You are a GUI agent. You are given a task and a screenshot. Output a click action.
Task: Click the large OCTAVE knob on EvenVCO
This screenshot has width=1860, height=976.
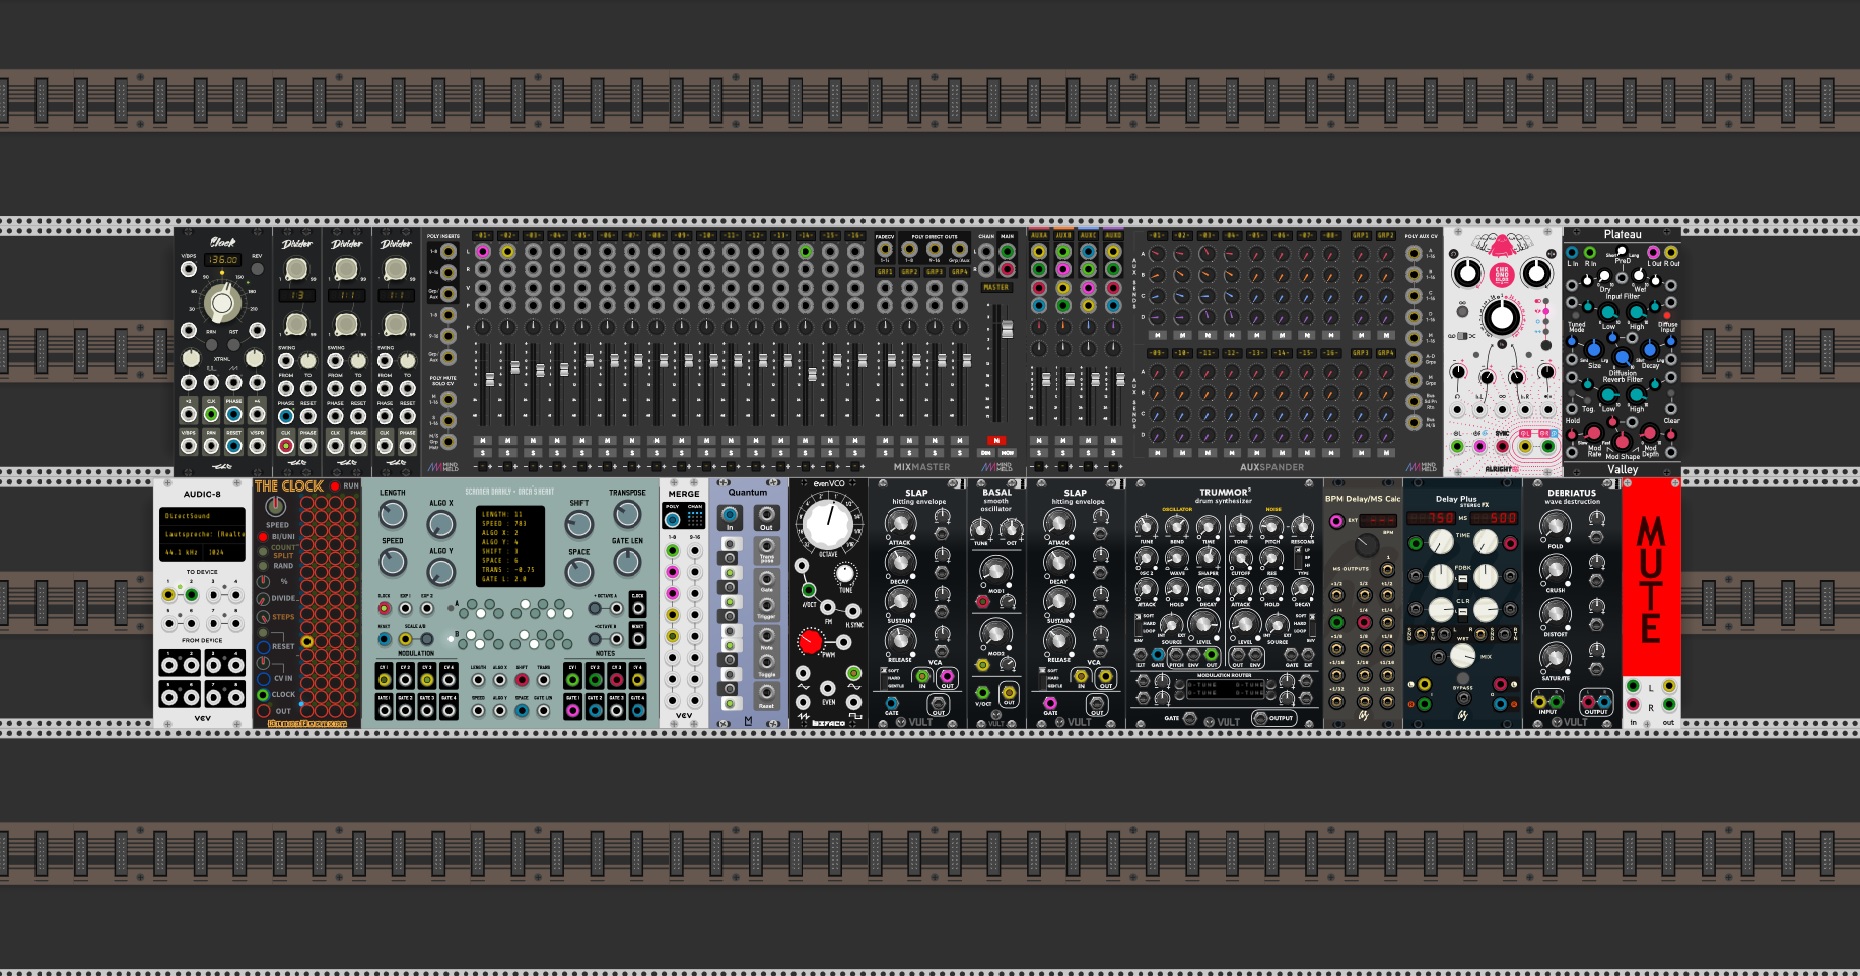(828, 524)
